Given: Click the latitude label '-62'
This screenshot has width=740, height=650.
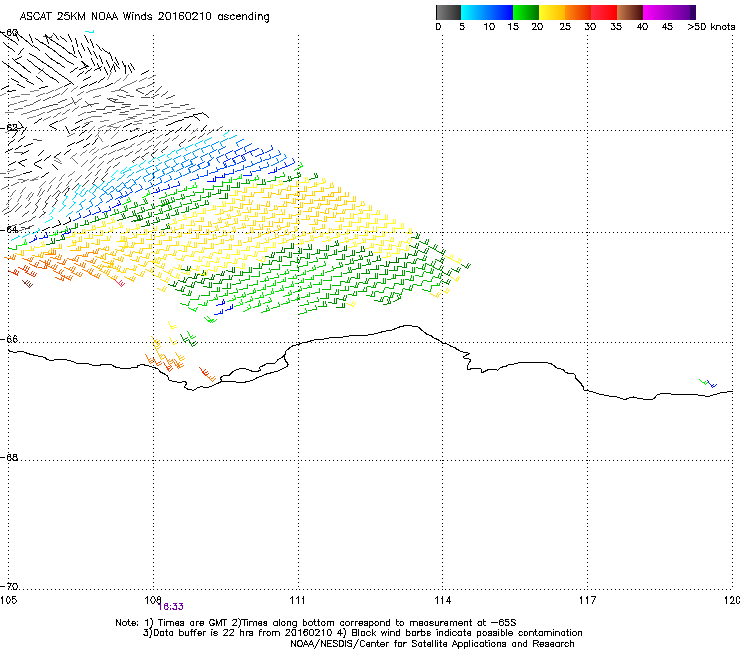Looking at the screenshot, I should tap(9, 128).
